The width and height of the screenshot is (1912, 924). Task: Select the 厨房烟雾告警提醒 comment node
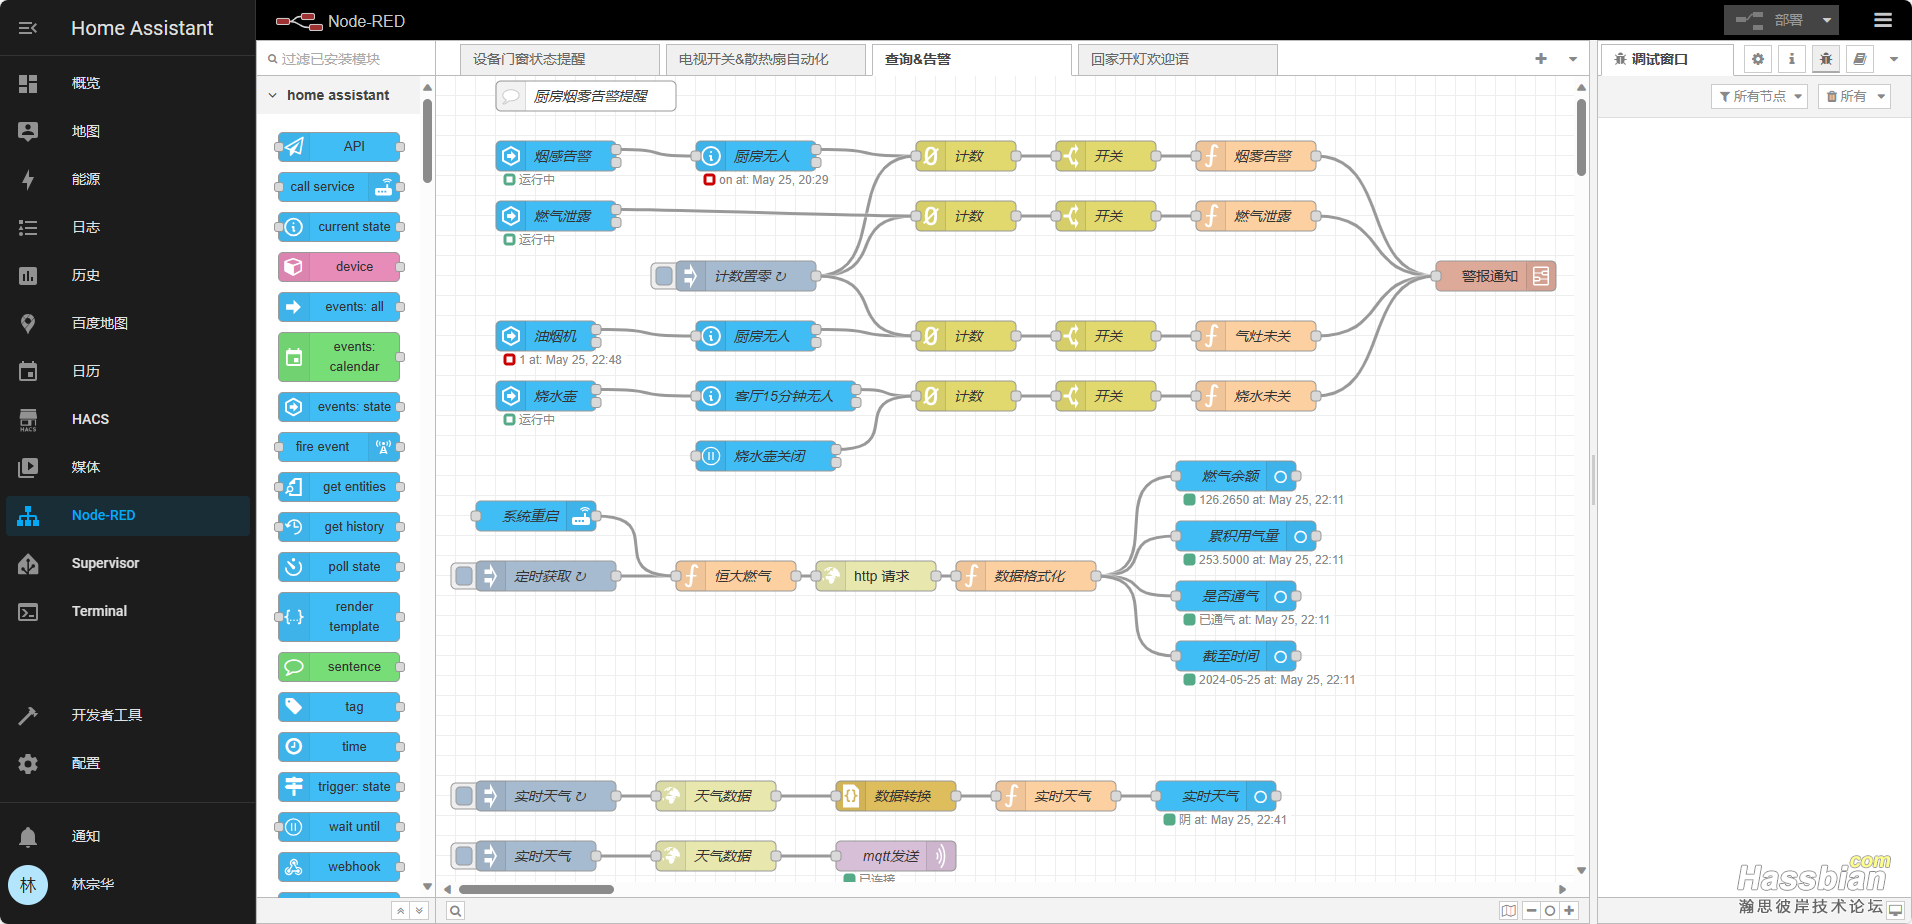coord(586,96)
